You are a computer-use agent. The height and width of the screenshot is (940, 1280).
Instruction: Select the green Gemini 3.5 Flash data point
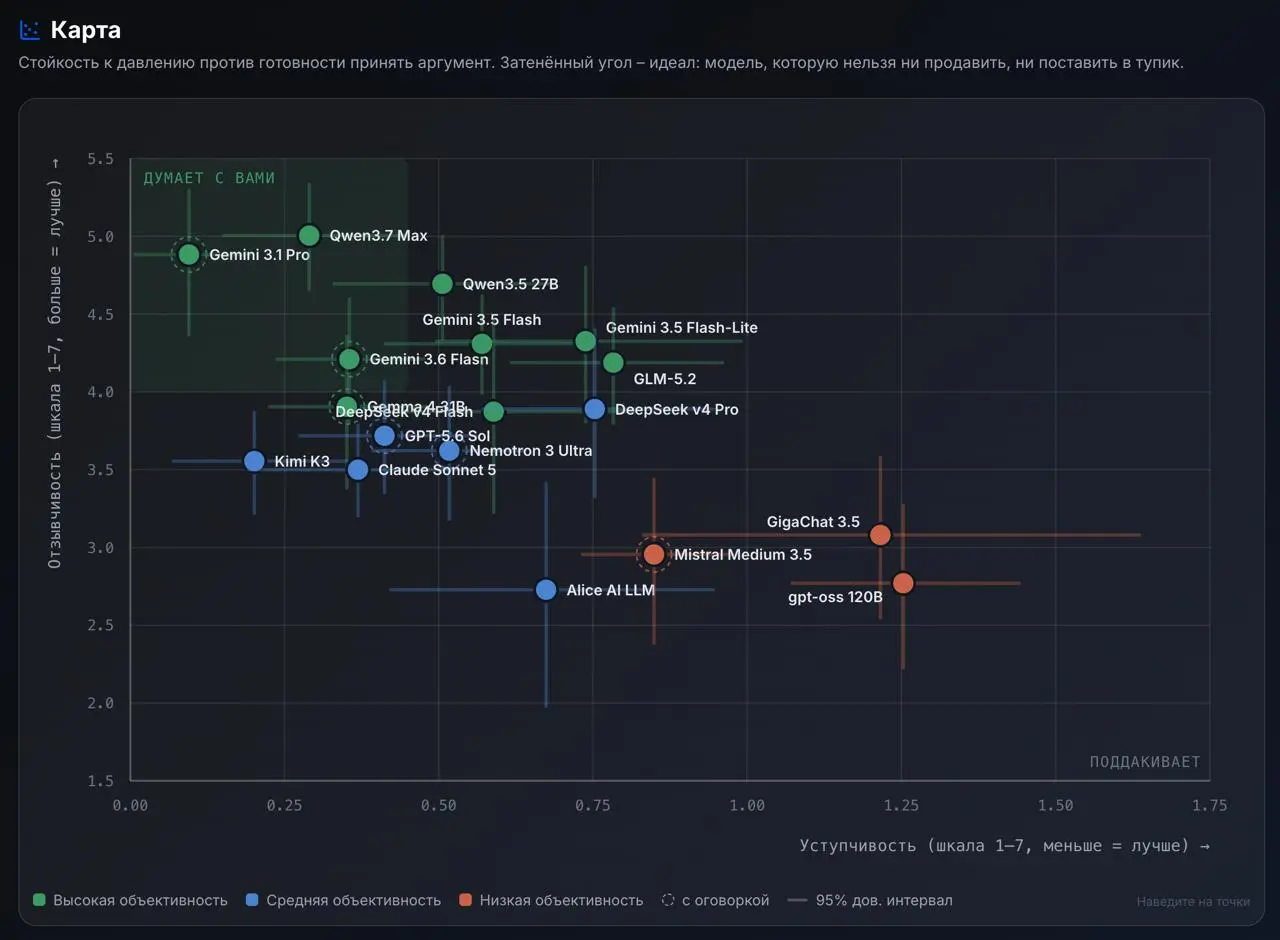(482, 344)
